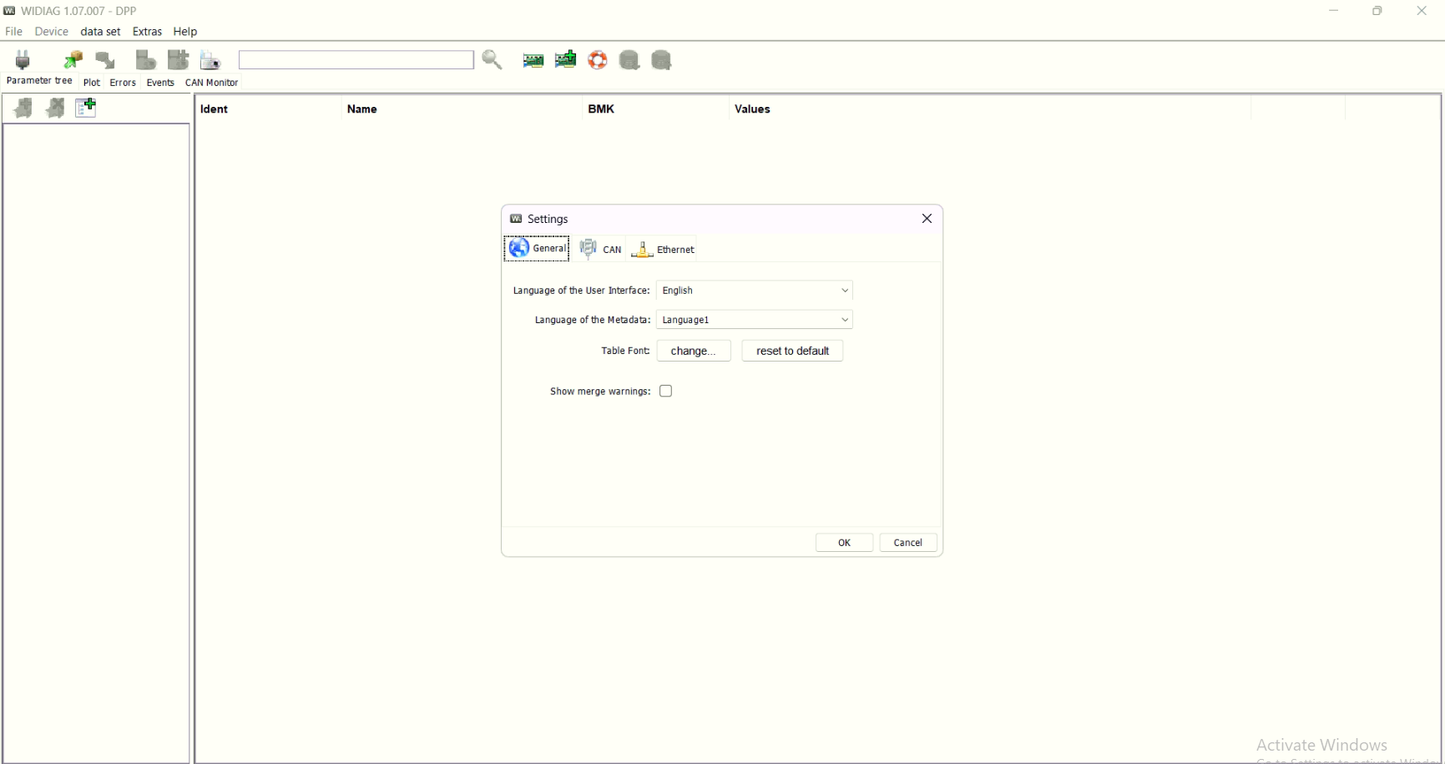Open the Extras menu

point(147,32)
